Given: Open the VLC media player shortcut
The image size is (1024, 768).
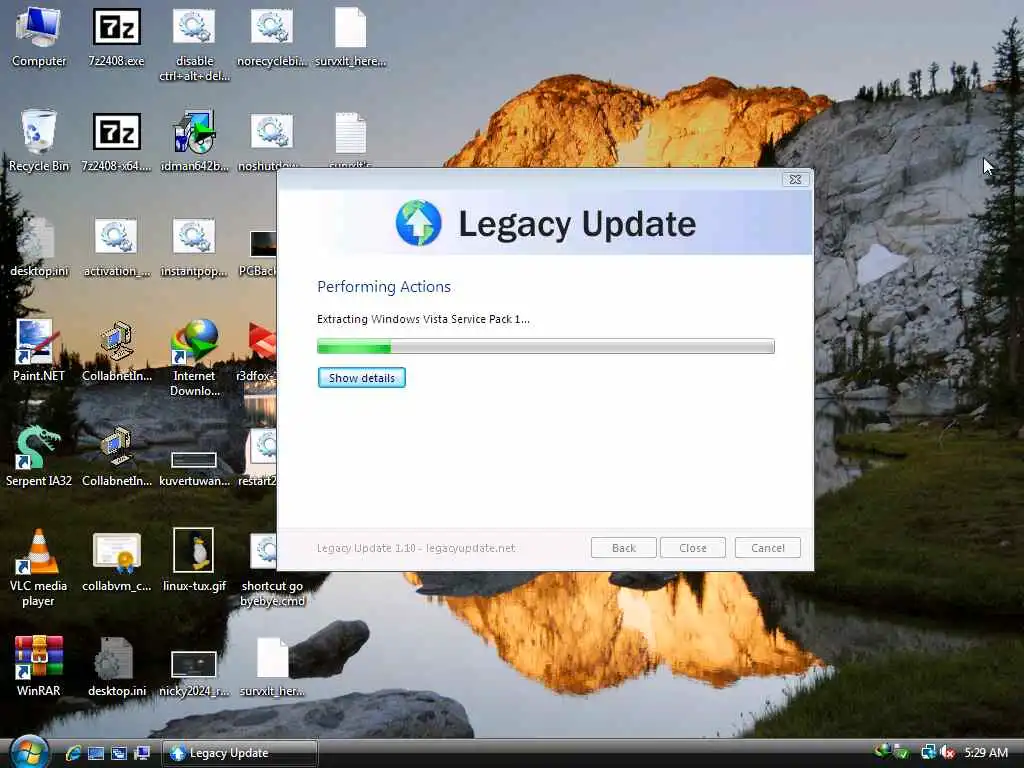Looking at the screenshot, I should (x=39, y=568).
